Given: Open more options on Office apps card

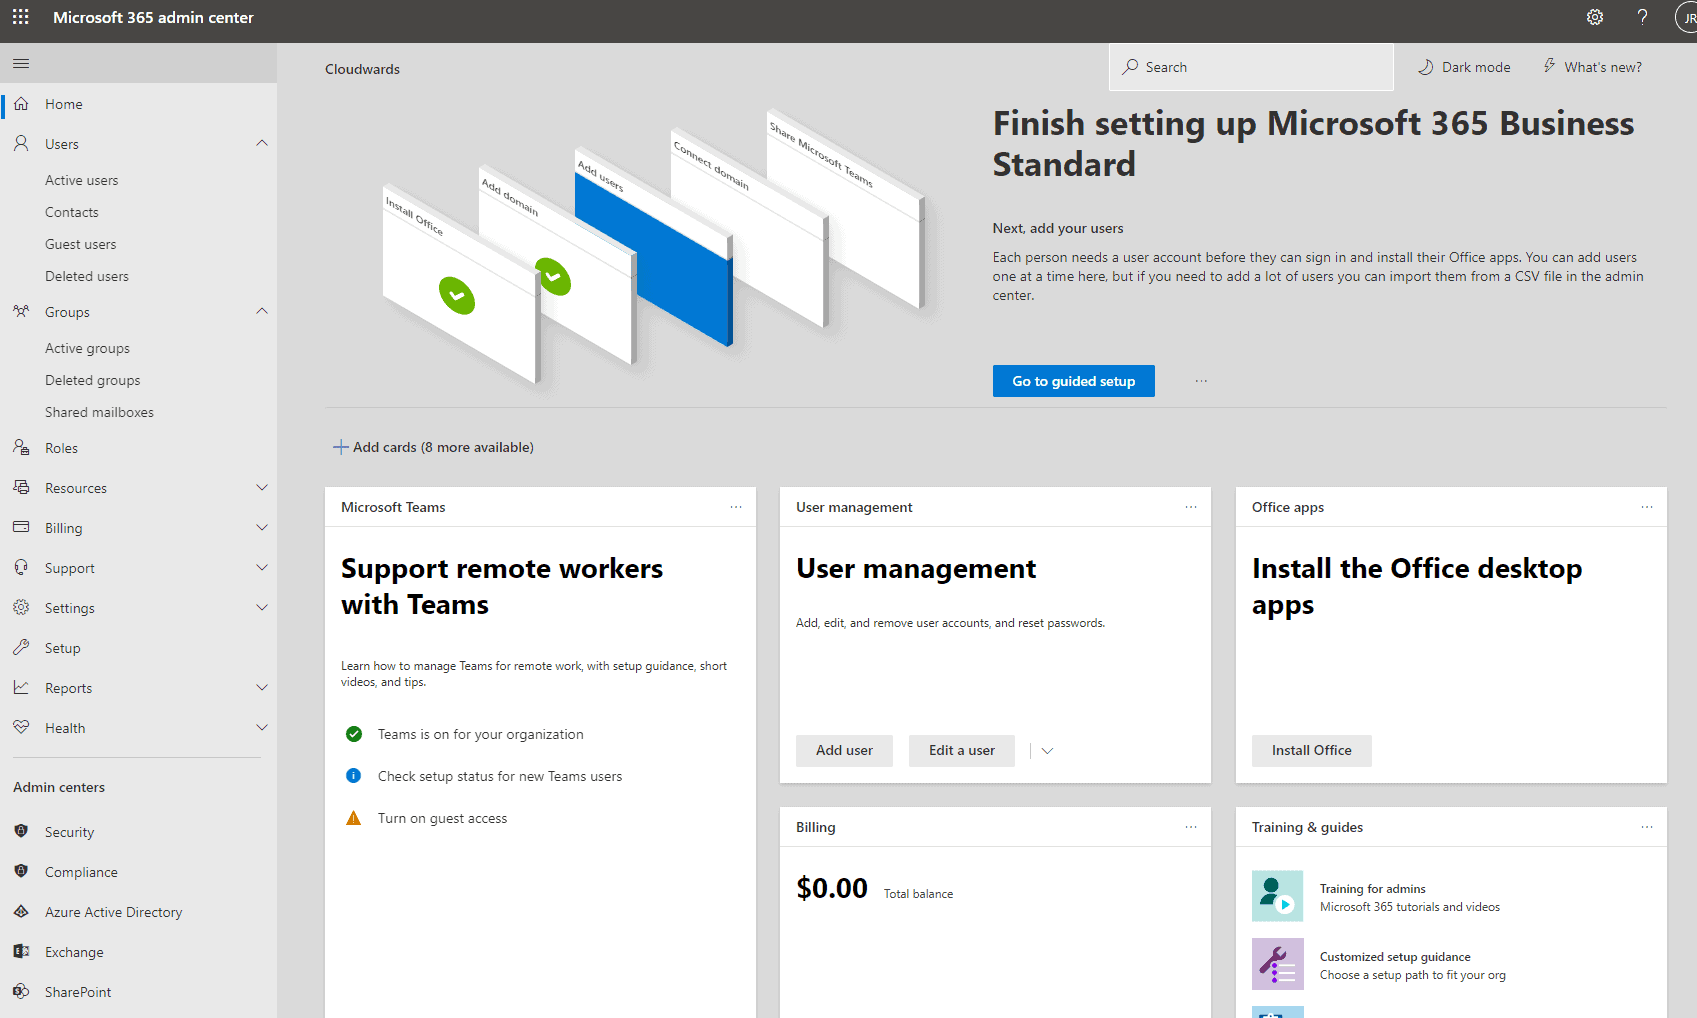Looking at the screenshot, I should [x=1647, y=507].
